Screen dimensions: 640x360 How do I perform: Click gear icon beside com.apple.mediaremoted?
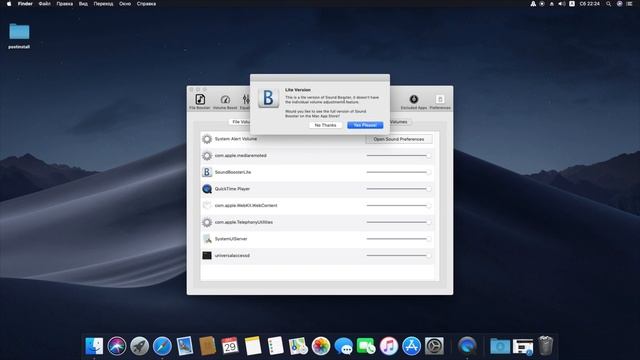click(207, 156)
